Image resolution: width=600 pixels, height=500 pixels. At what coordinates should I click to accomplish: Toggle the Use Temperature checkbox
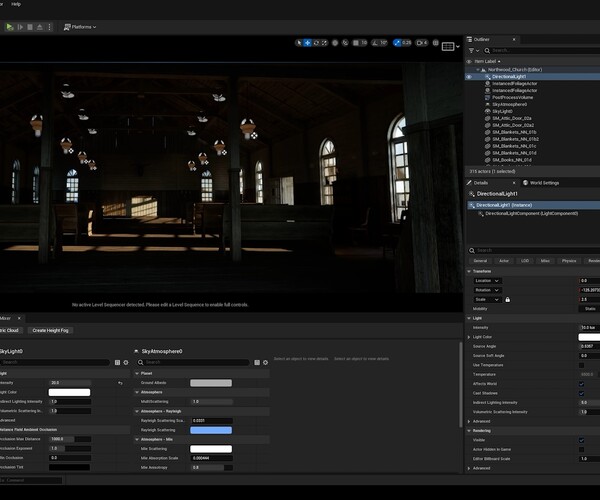[x=582, y=365]
